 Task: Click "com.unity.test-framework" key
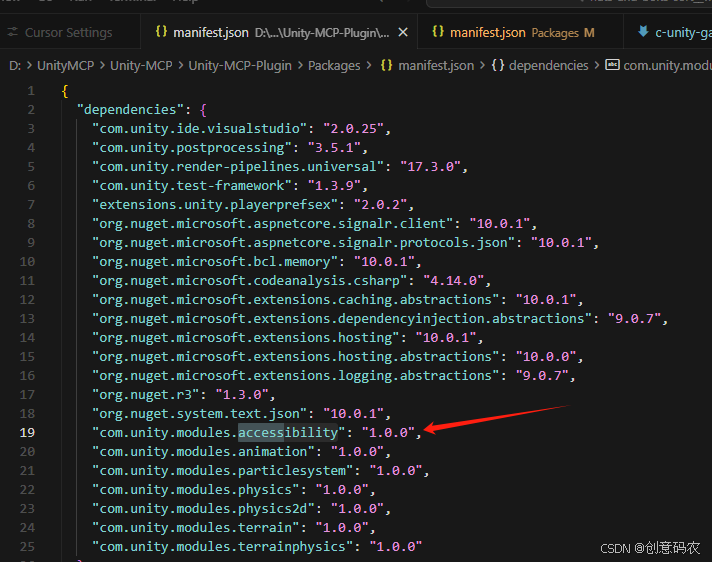click(192, 186)
